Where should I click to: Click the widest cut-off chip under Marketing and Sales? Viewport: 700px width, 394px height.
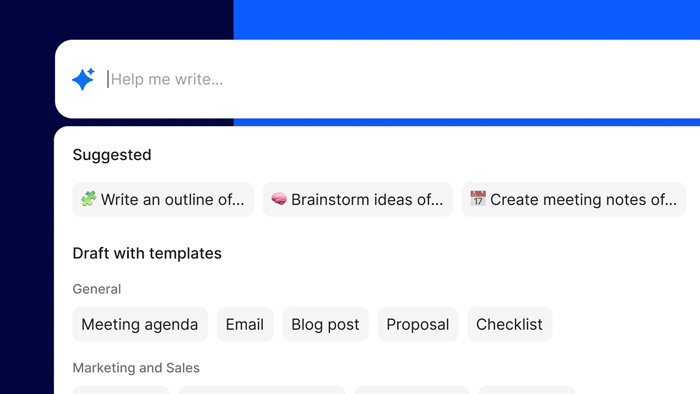click(262, 390)
